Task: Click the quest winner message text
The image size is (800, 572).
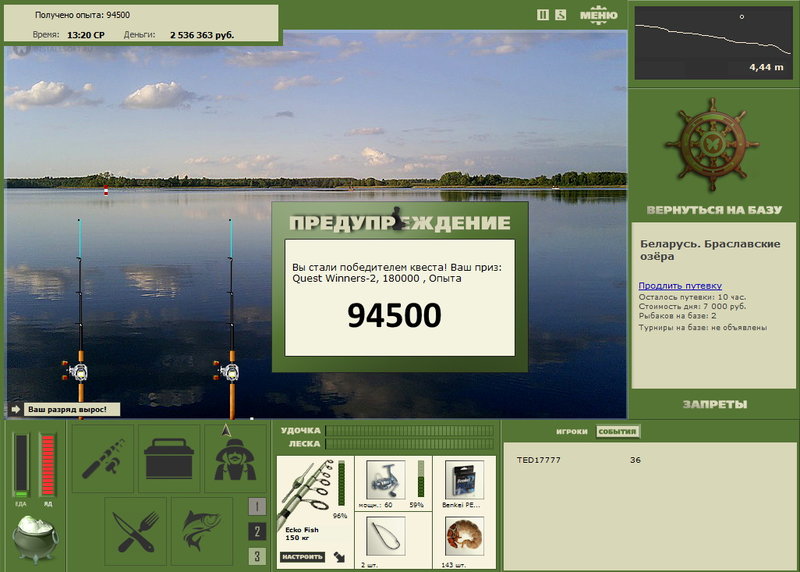Action: coord(397,272)
